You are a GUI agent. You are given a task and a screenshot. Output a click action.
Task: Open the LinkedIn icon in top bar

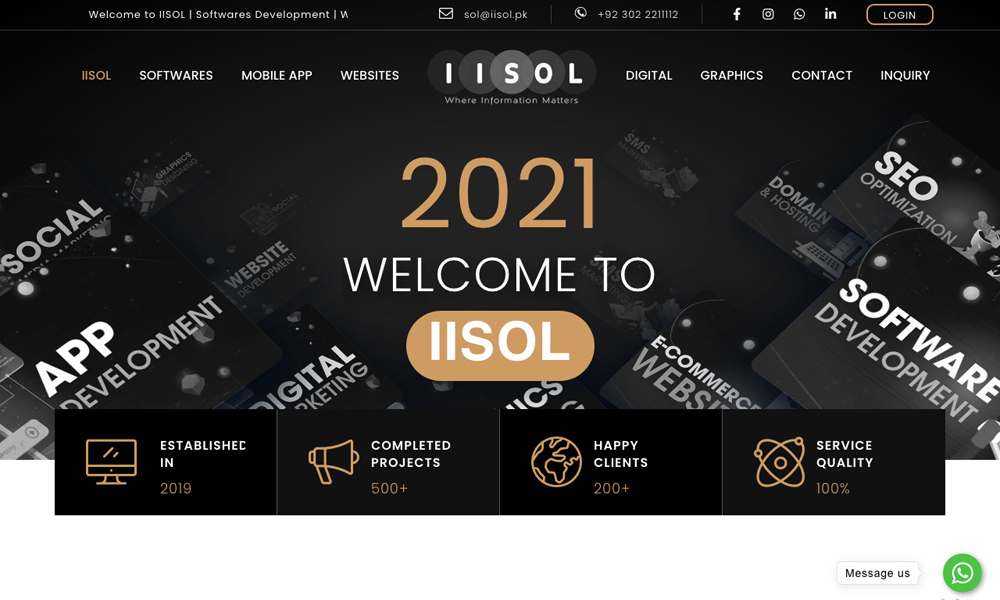[830, 14]
